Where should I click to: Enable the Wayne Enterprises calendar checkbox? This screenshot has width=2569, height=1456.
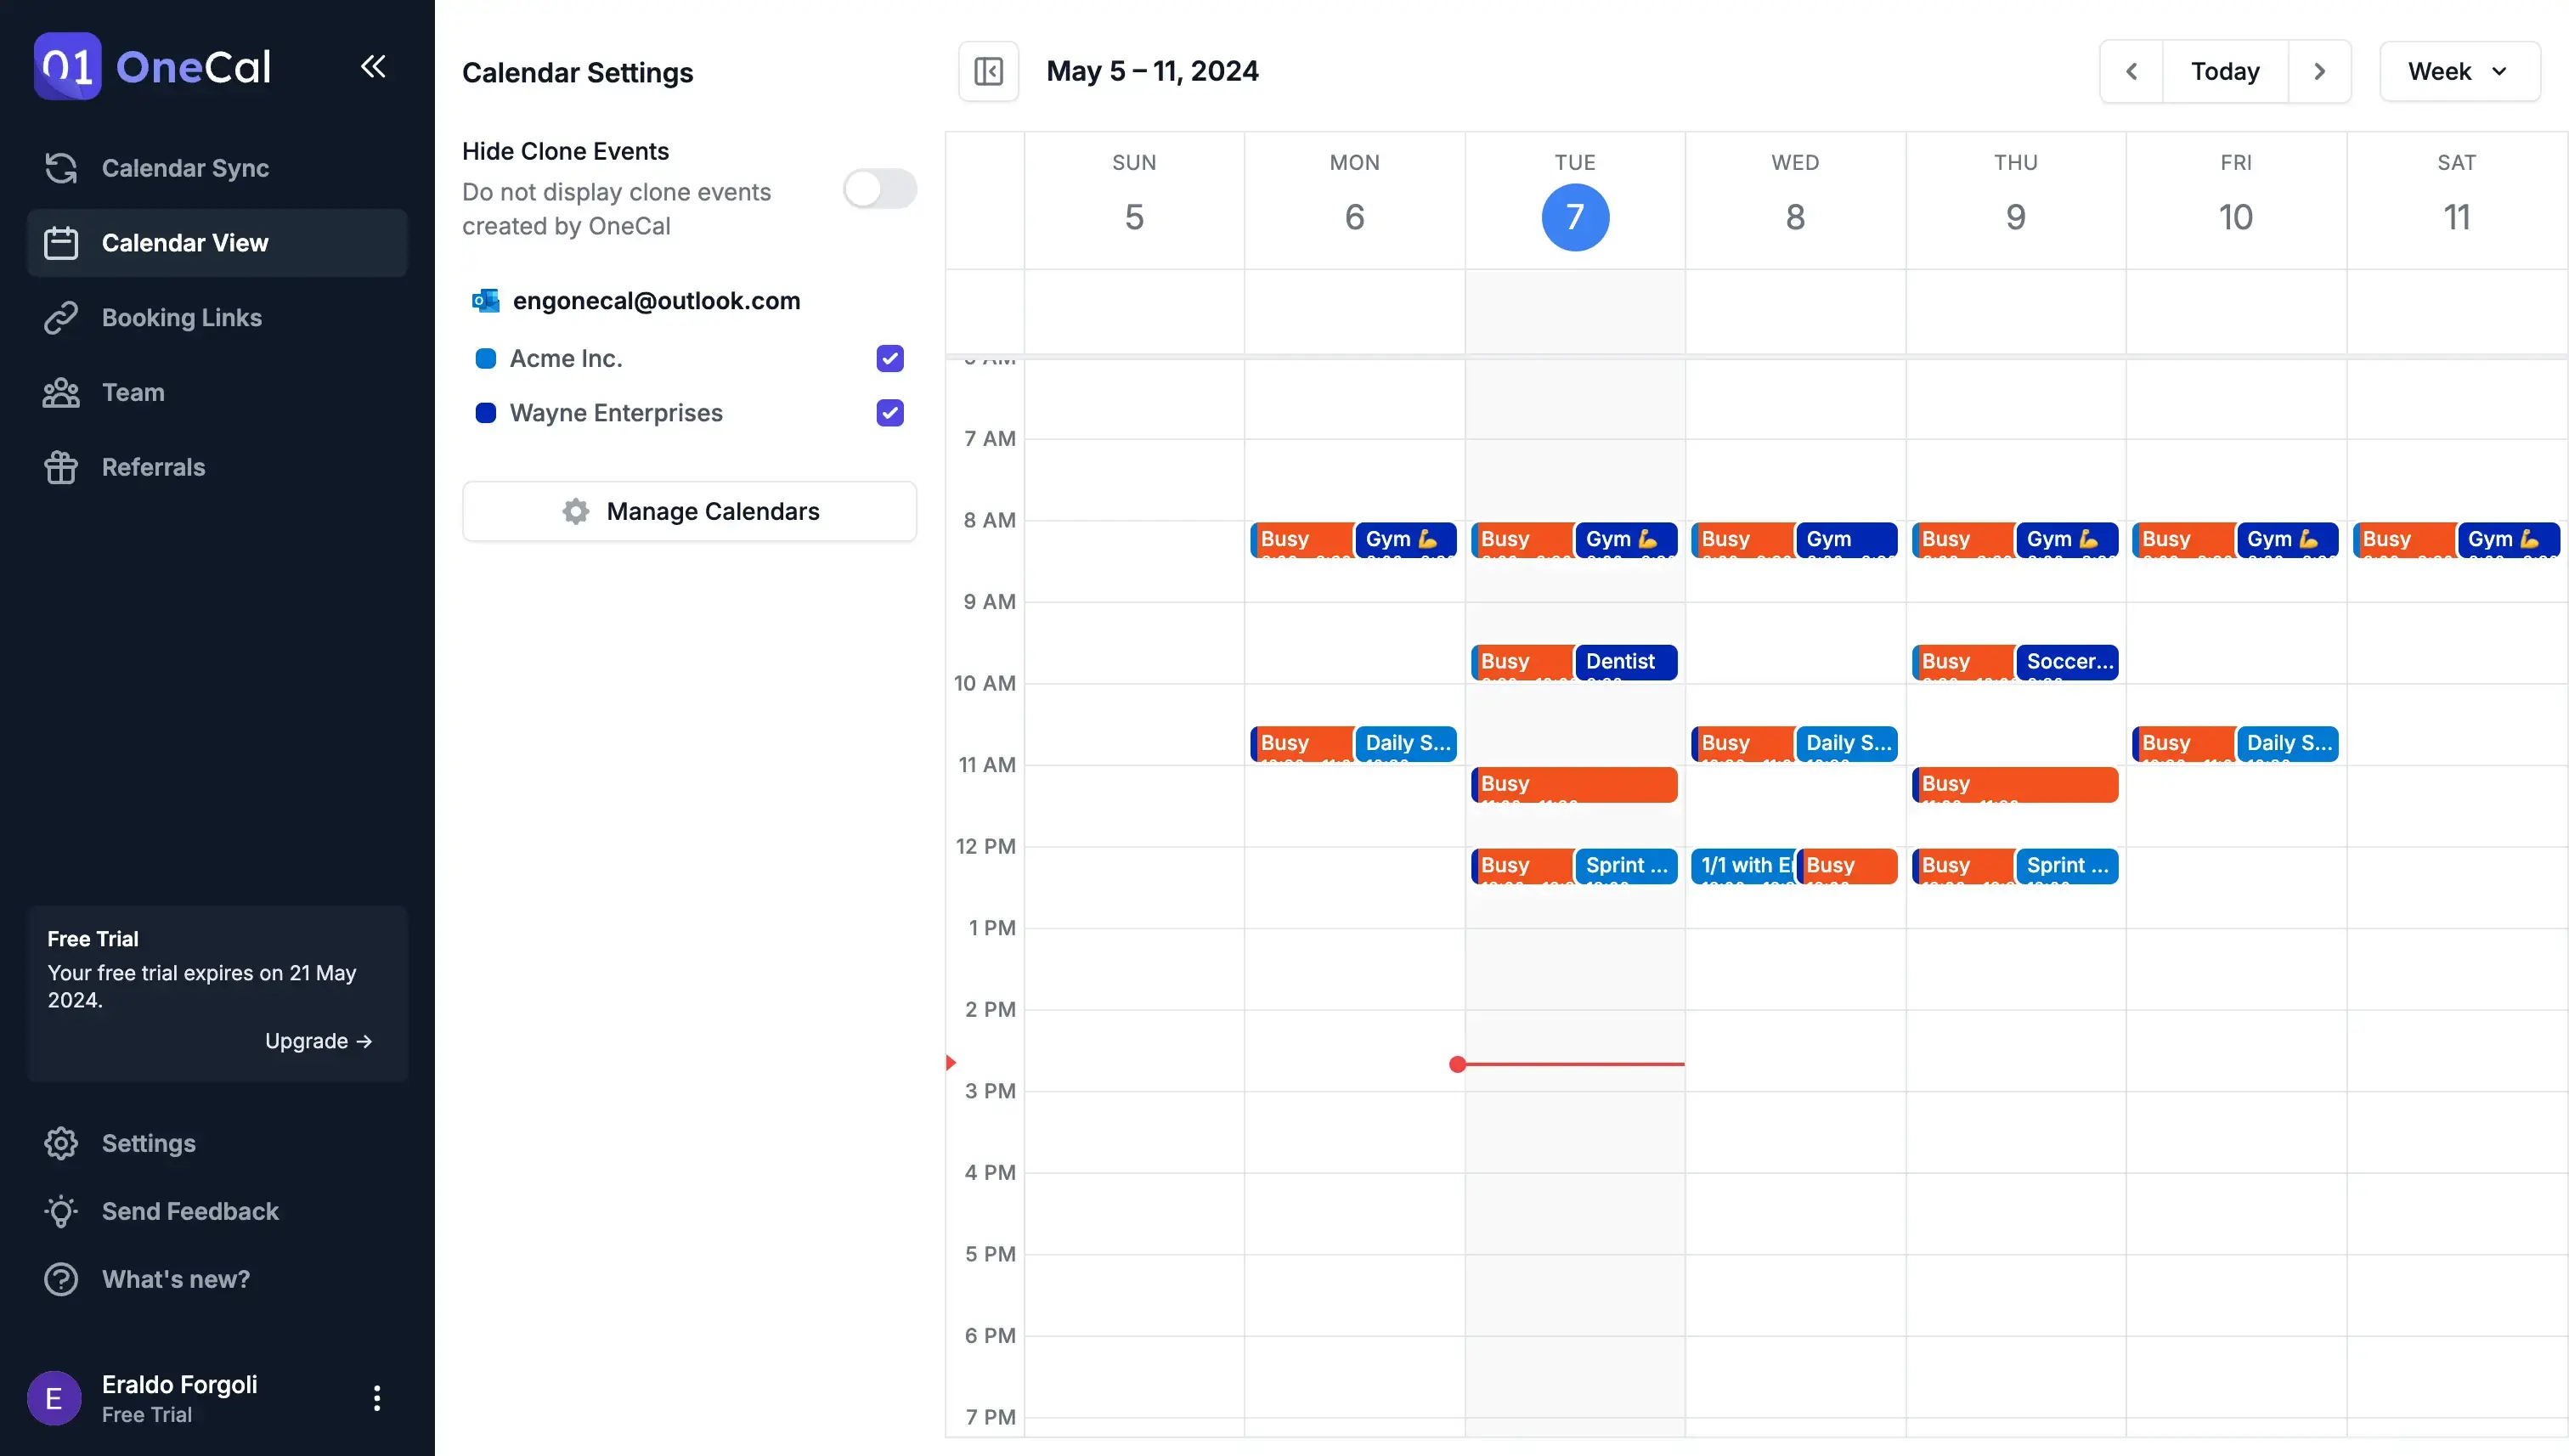[x=888, y=413]
